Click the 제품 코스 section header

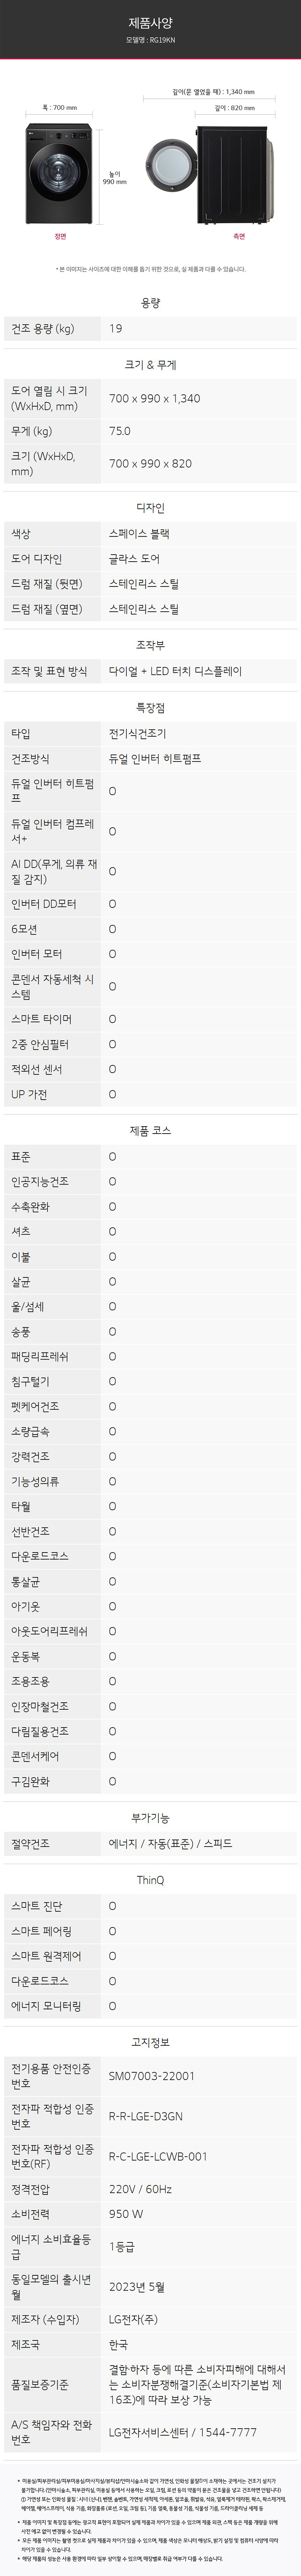point(150,1131)
